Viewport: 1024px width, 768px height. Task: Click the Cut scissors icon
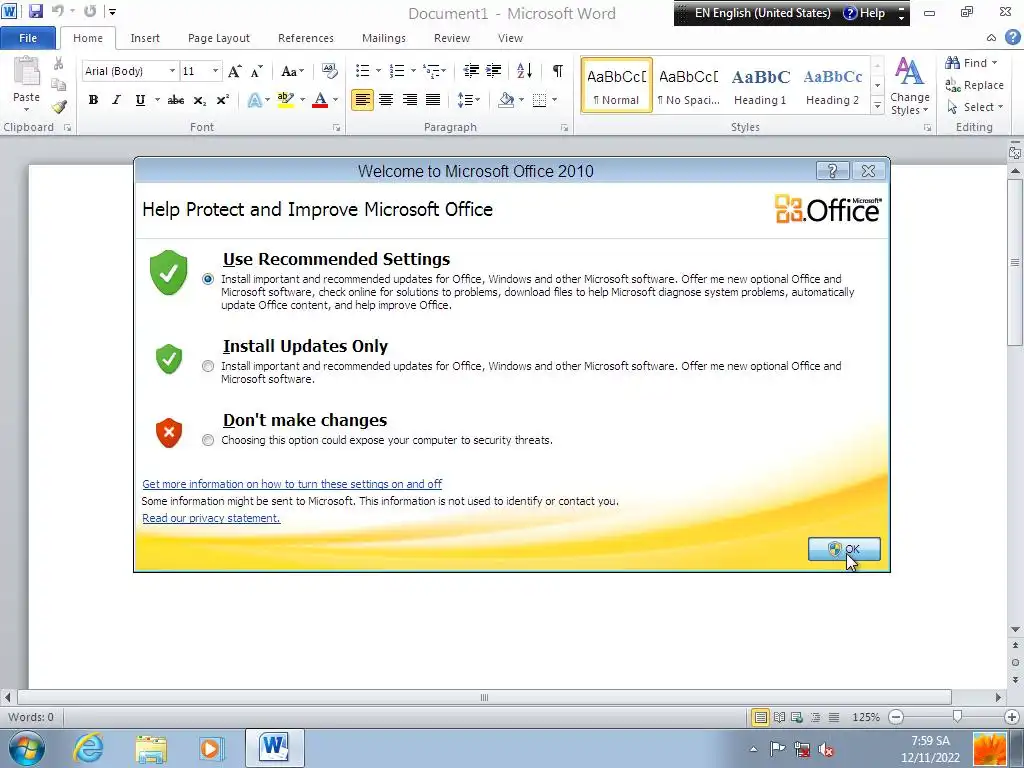tap(59, 63)
